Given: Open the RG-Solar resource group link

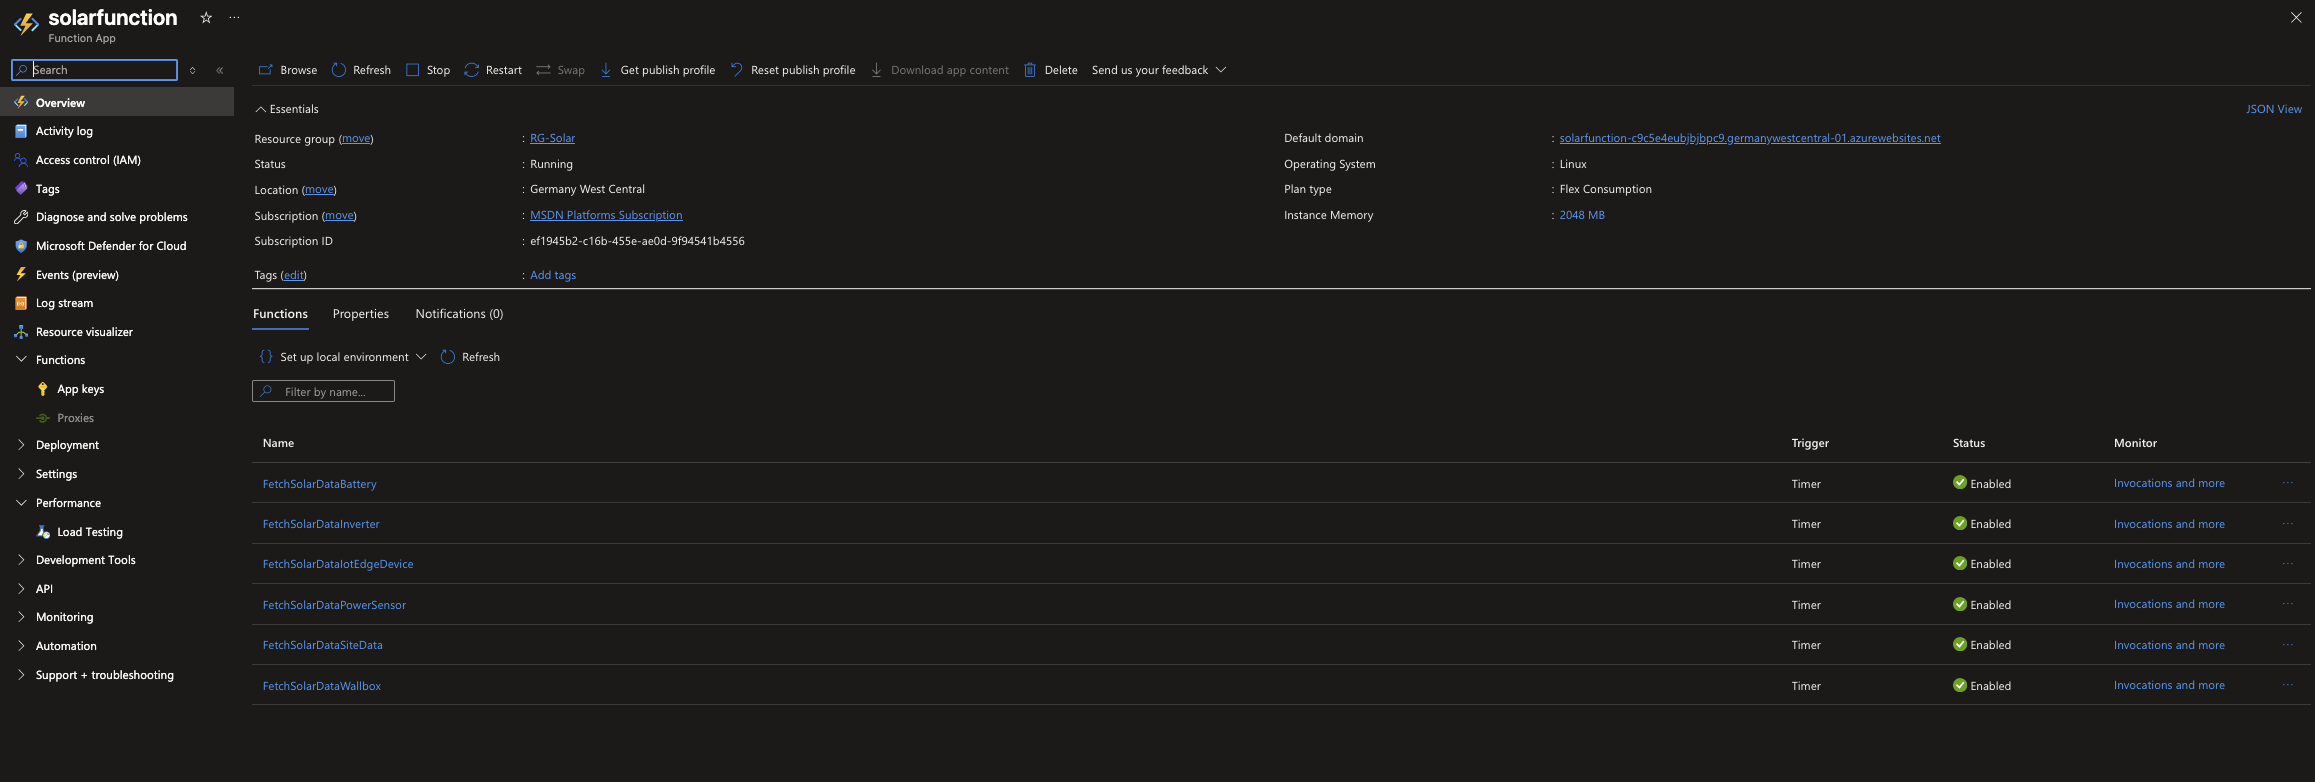Looking at the screenshot, I should click(552, 138).
